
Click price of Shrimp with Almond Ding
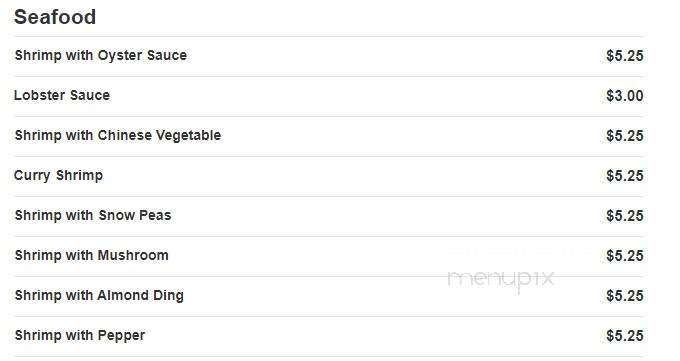point(624,295)
